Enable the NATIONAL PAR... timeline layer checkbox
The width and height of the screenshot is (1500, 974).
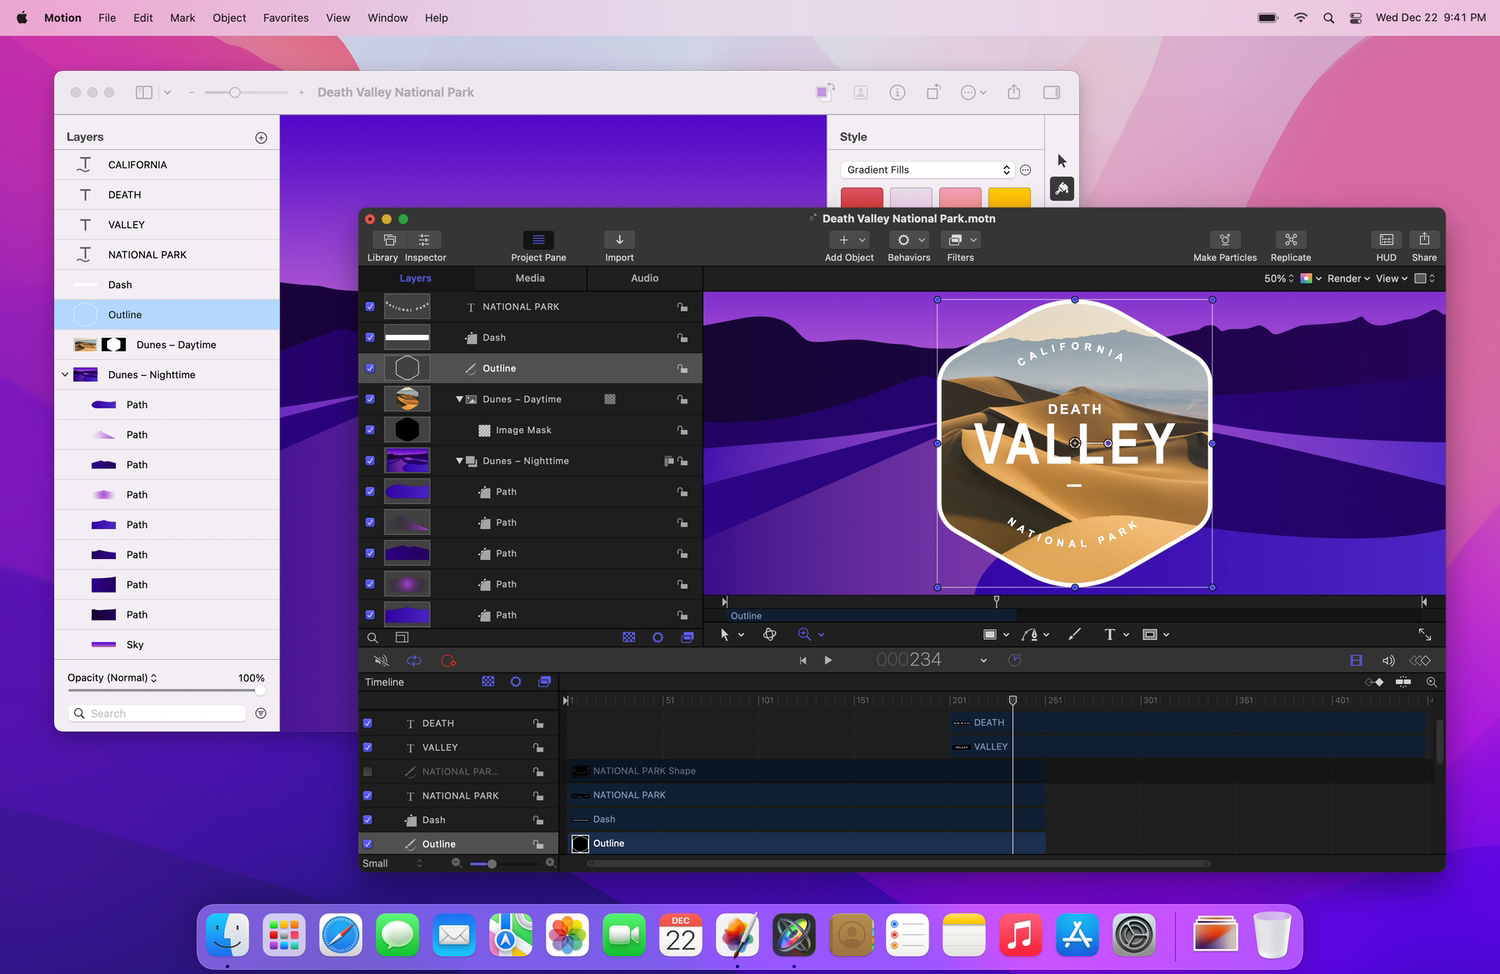[x=367, y=772]
